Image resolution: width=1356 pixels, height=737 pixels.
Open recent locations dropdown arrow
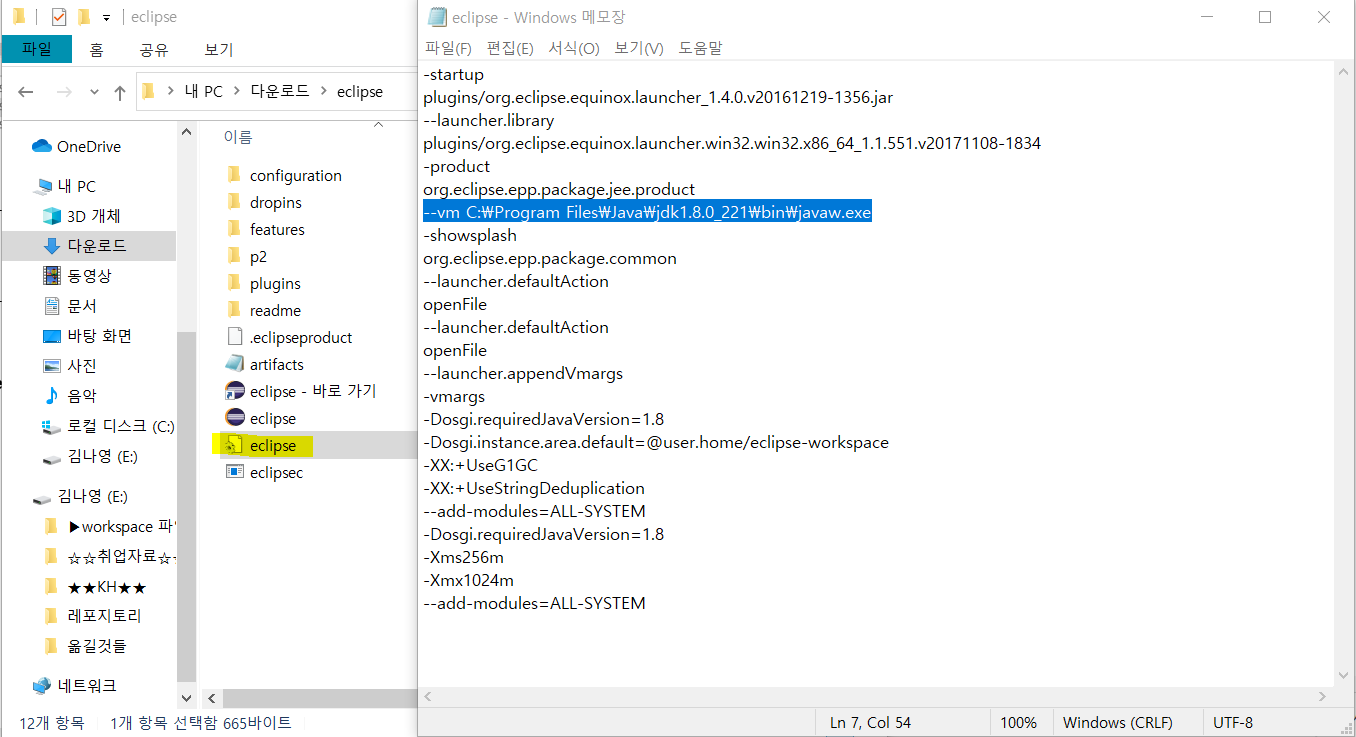tap(94, 92)
